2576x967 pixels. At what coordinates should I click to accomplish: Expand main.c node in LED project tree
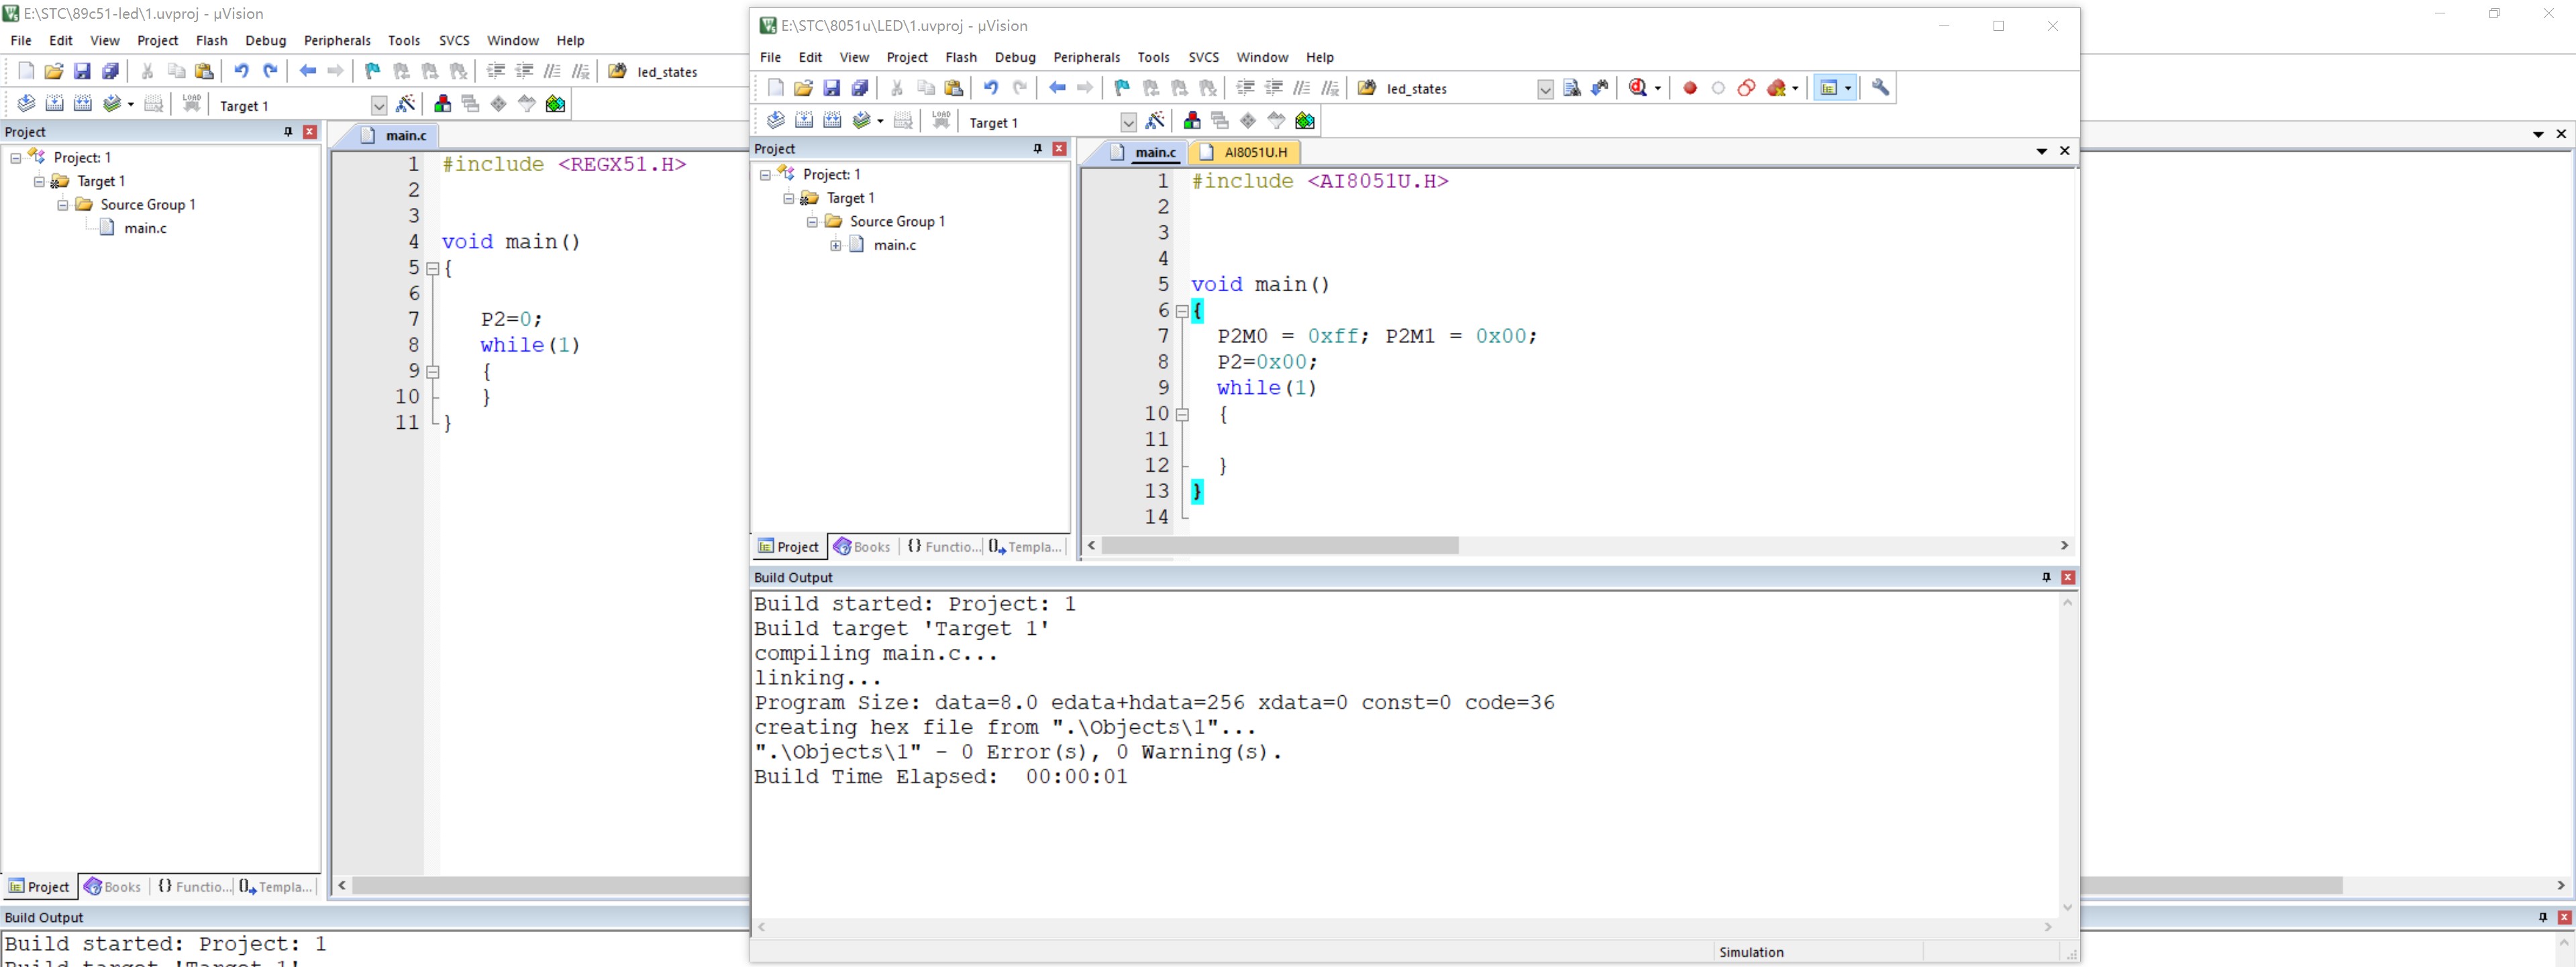836,245
